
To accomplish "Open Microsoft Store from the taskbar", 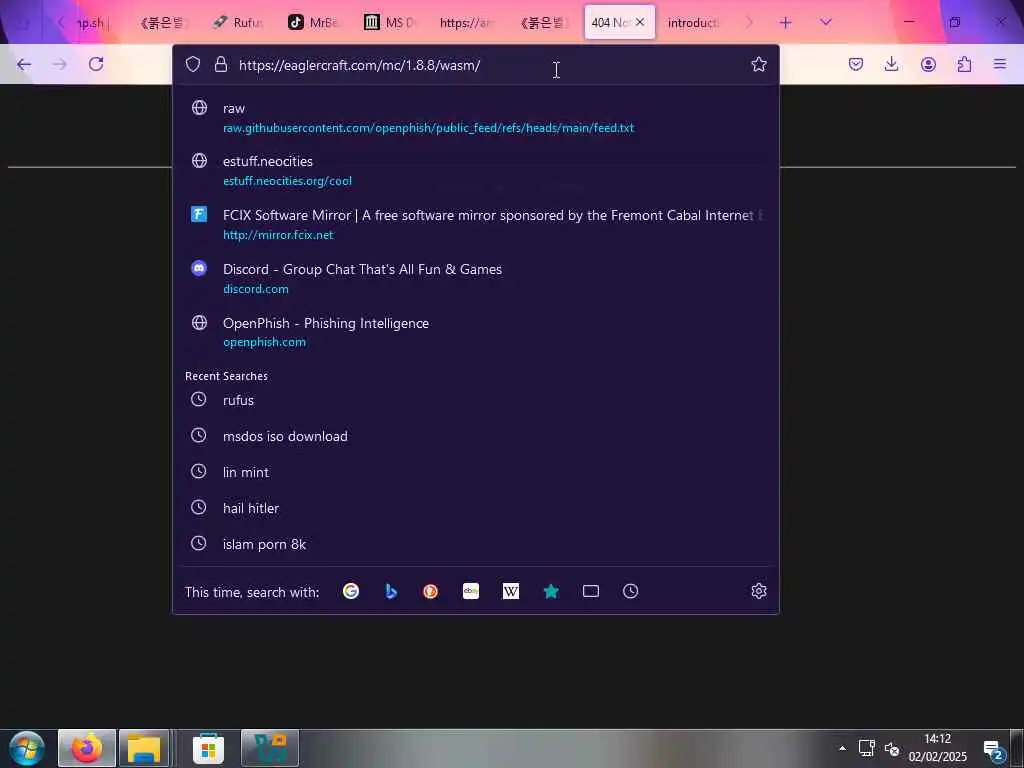I will tap(208, 748).
